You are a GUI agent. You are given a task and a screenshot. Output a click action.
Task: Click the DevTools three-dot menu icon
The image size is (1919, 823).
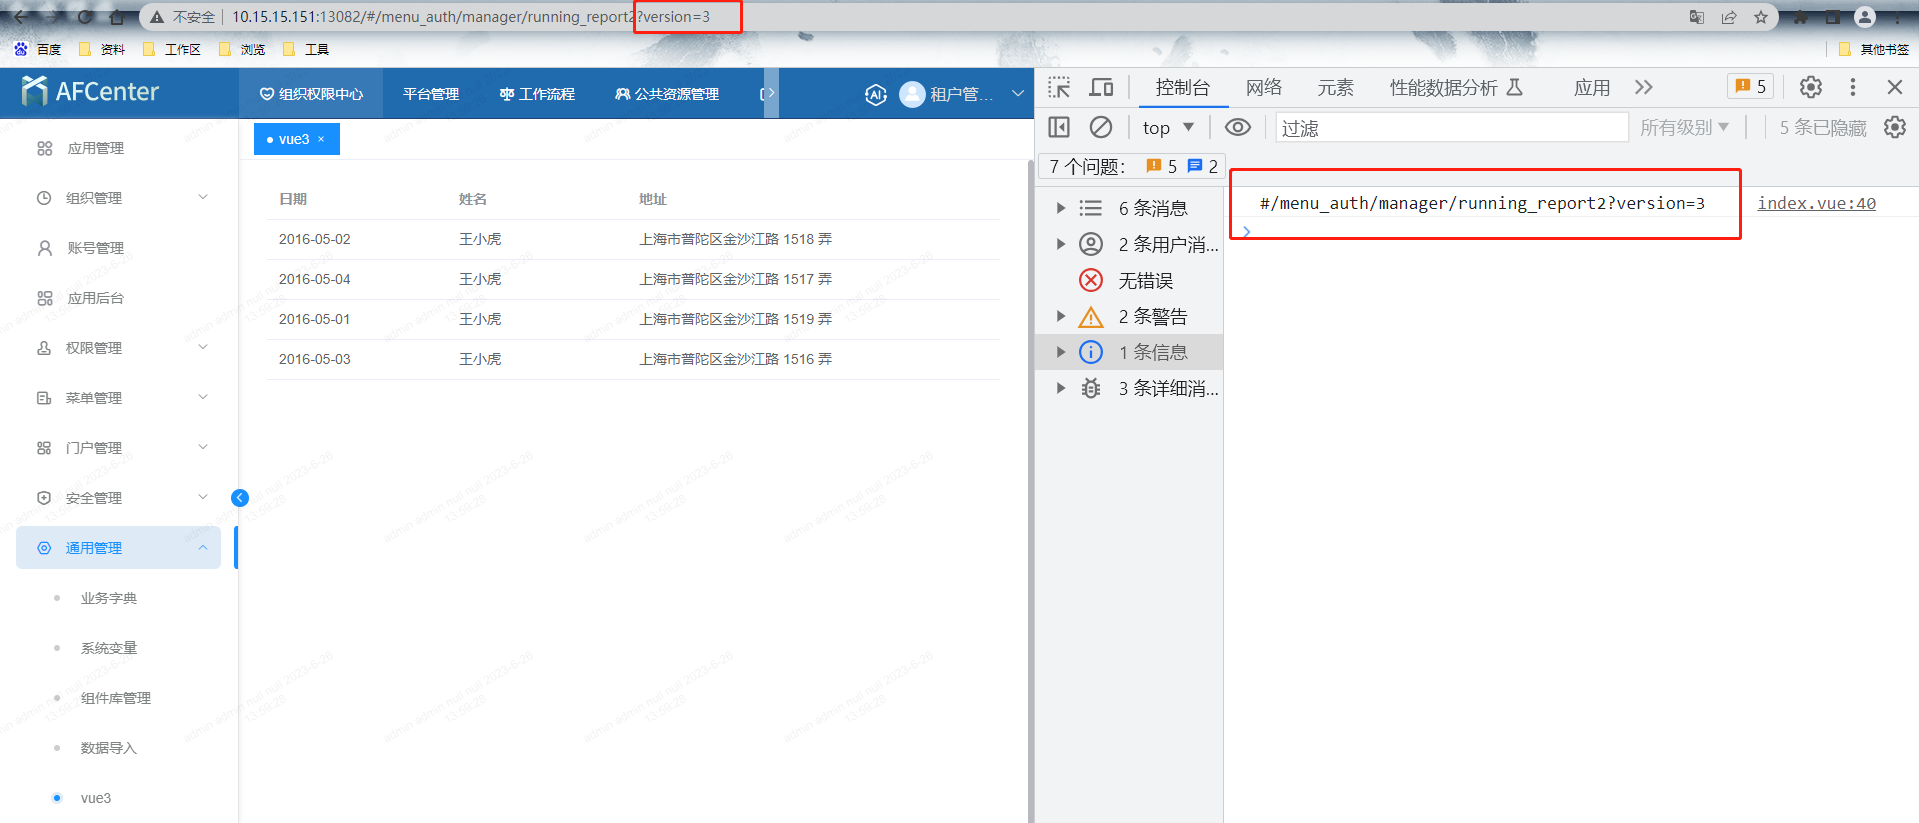click(x=1852, y=87)
